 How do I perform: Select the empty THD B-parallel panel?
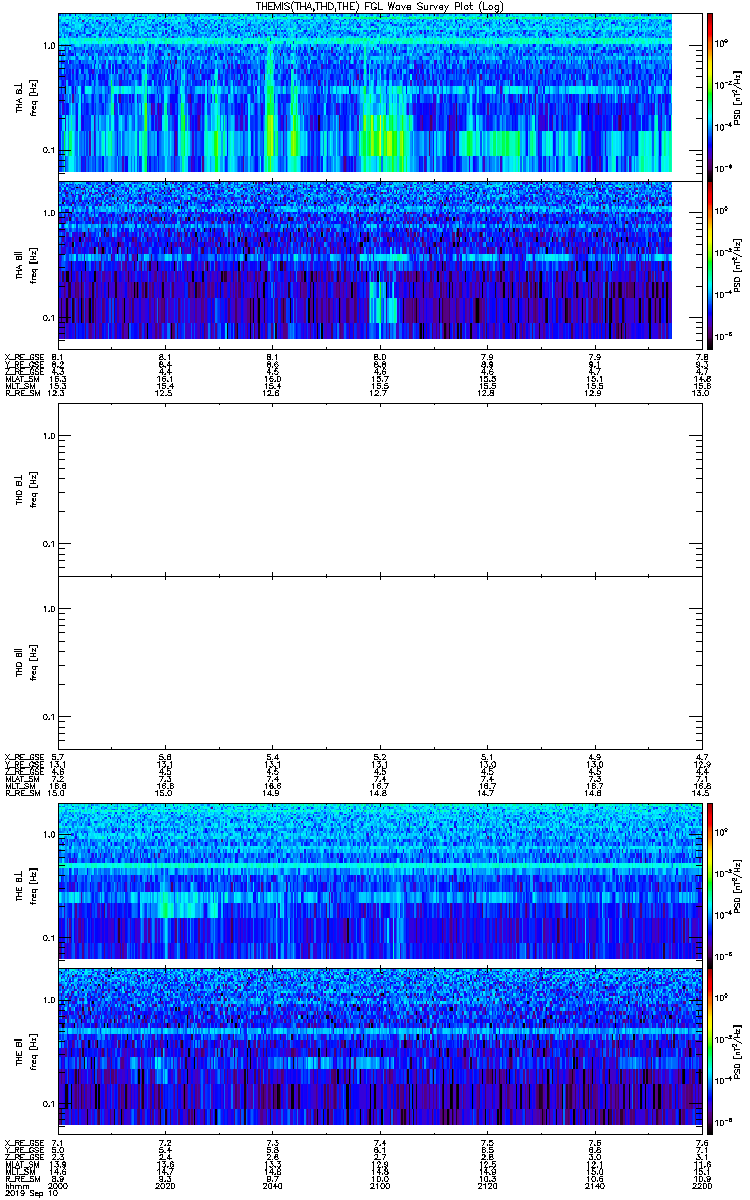380,662
